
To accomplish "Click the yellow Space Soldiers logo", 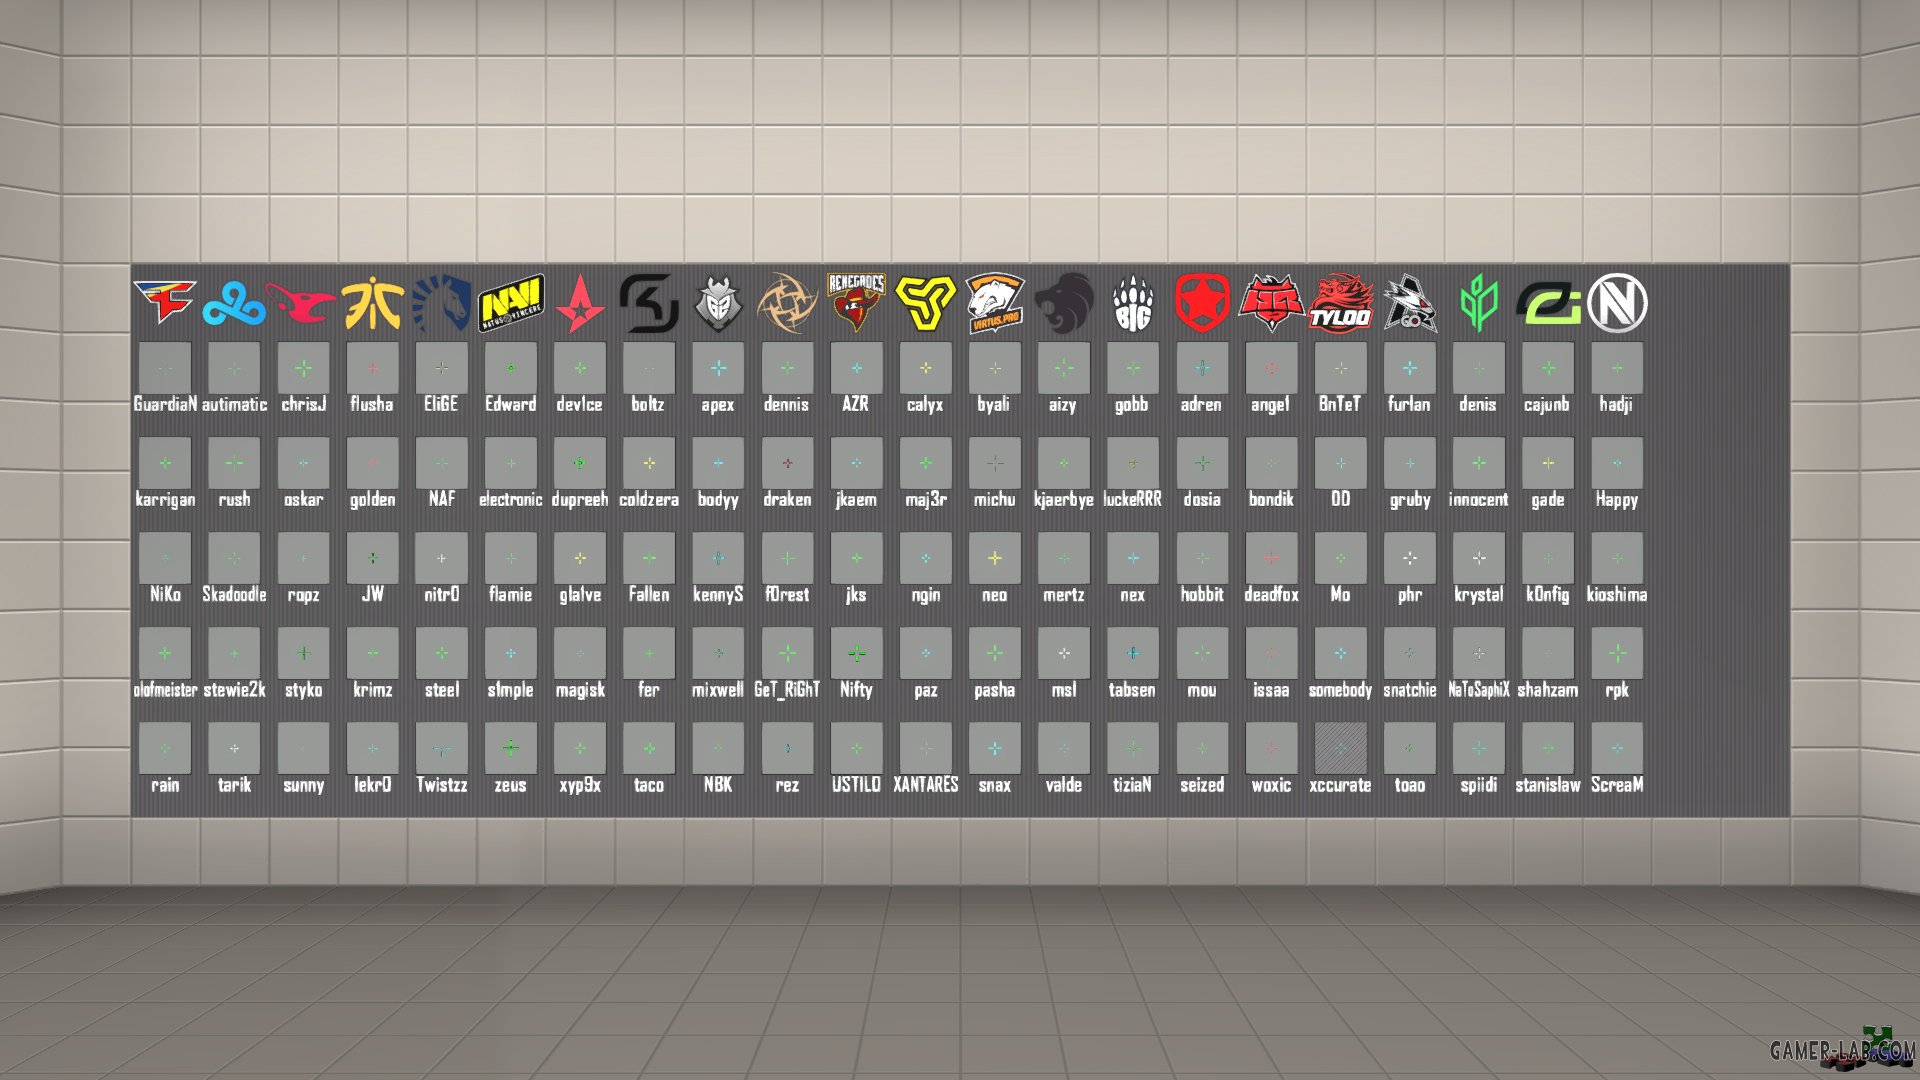I will (925, 303).
